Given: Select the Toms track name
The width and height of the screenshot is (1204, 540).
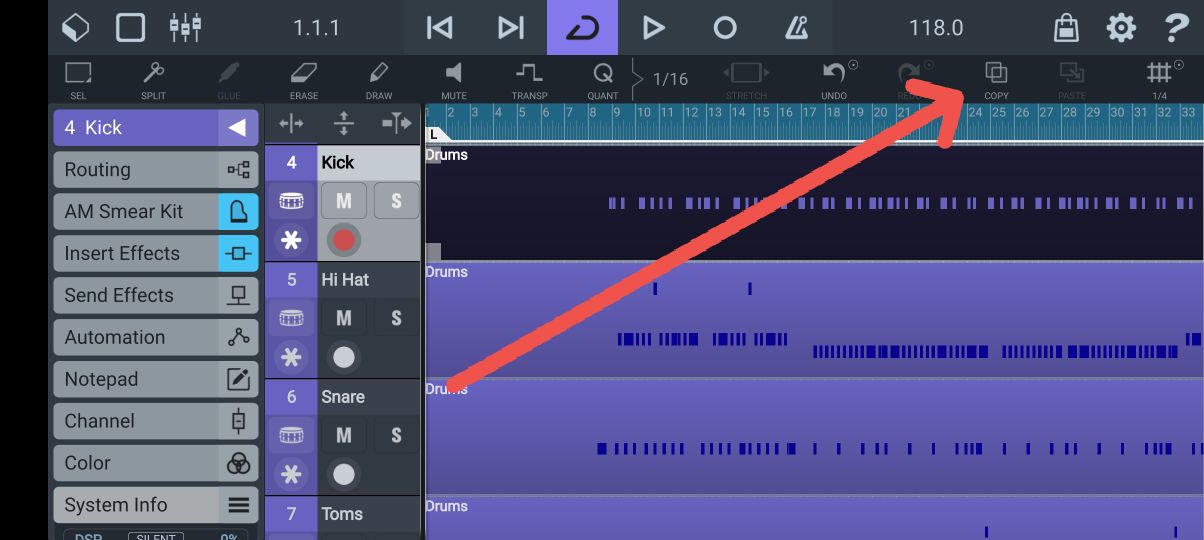Looking at the screenshot, I should (342, 514).
